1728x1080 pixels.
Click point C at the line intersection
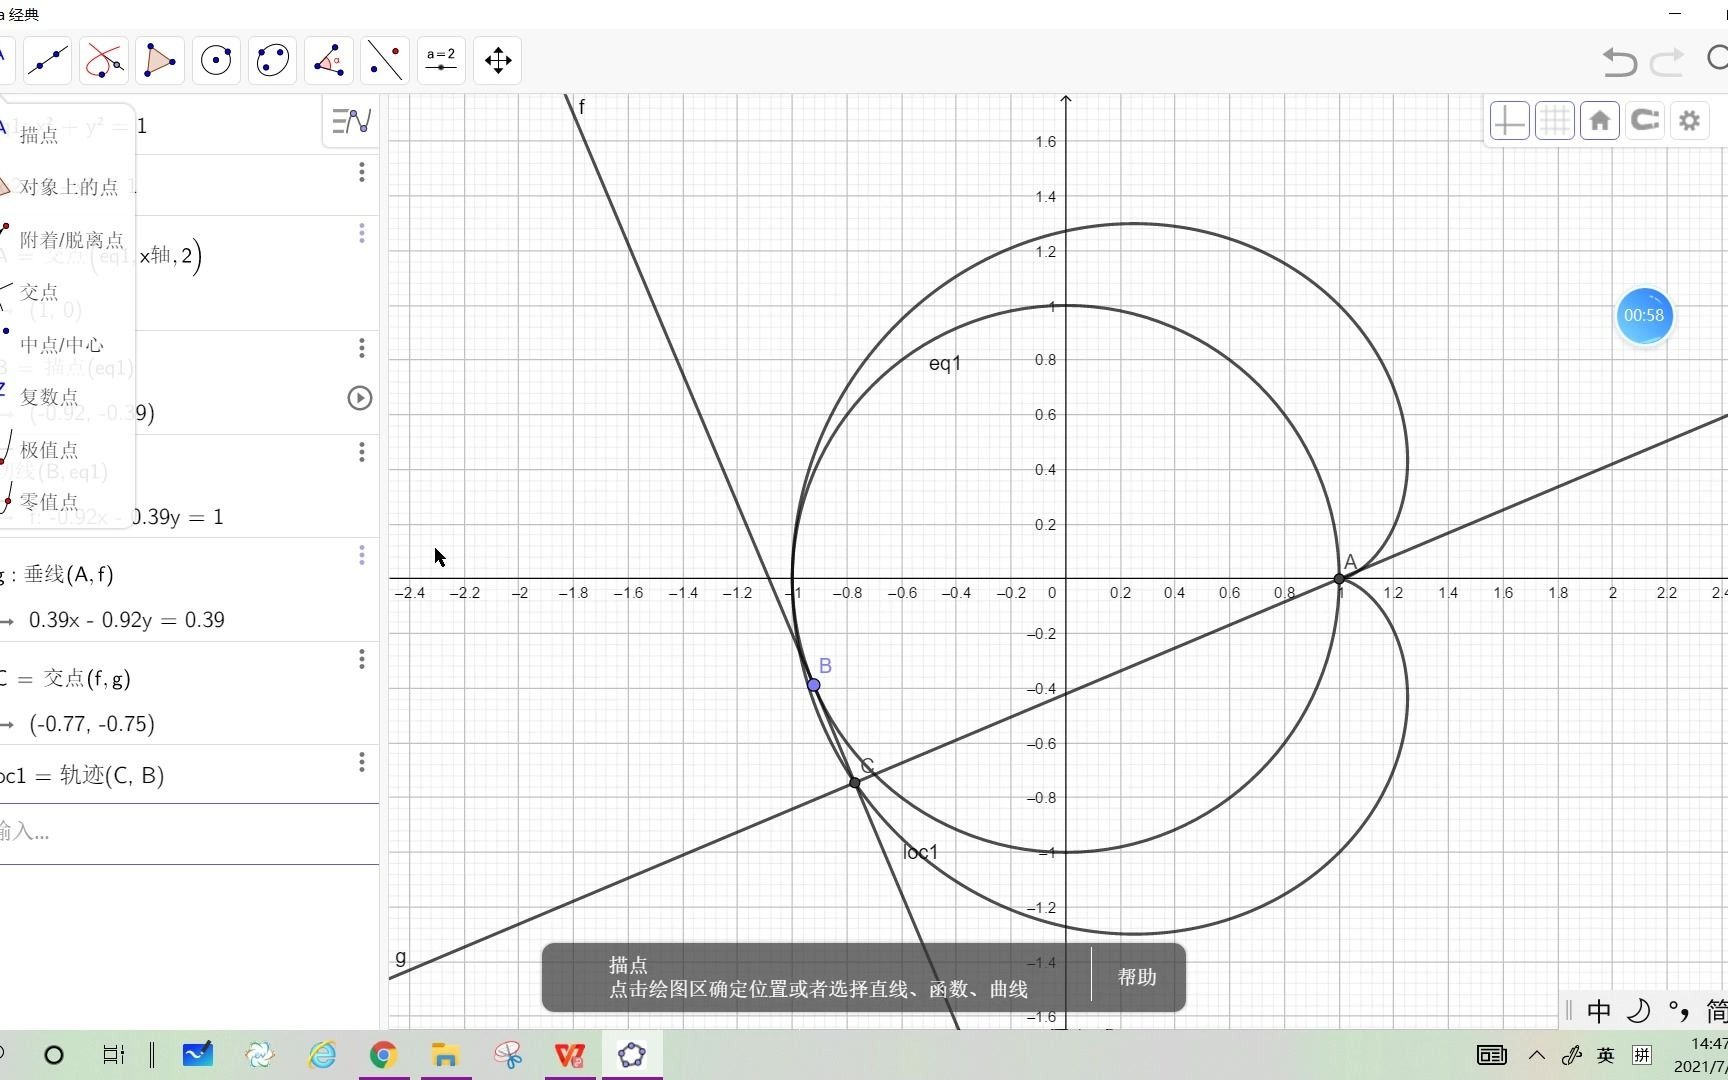tap(855, 782)
